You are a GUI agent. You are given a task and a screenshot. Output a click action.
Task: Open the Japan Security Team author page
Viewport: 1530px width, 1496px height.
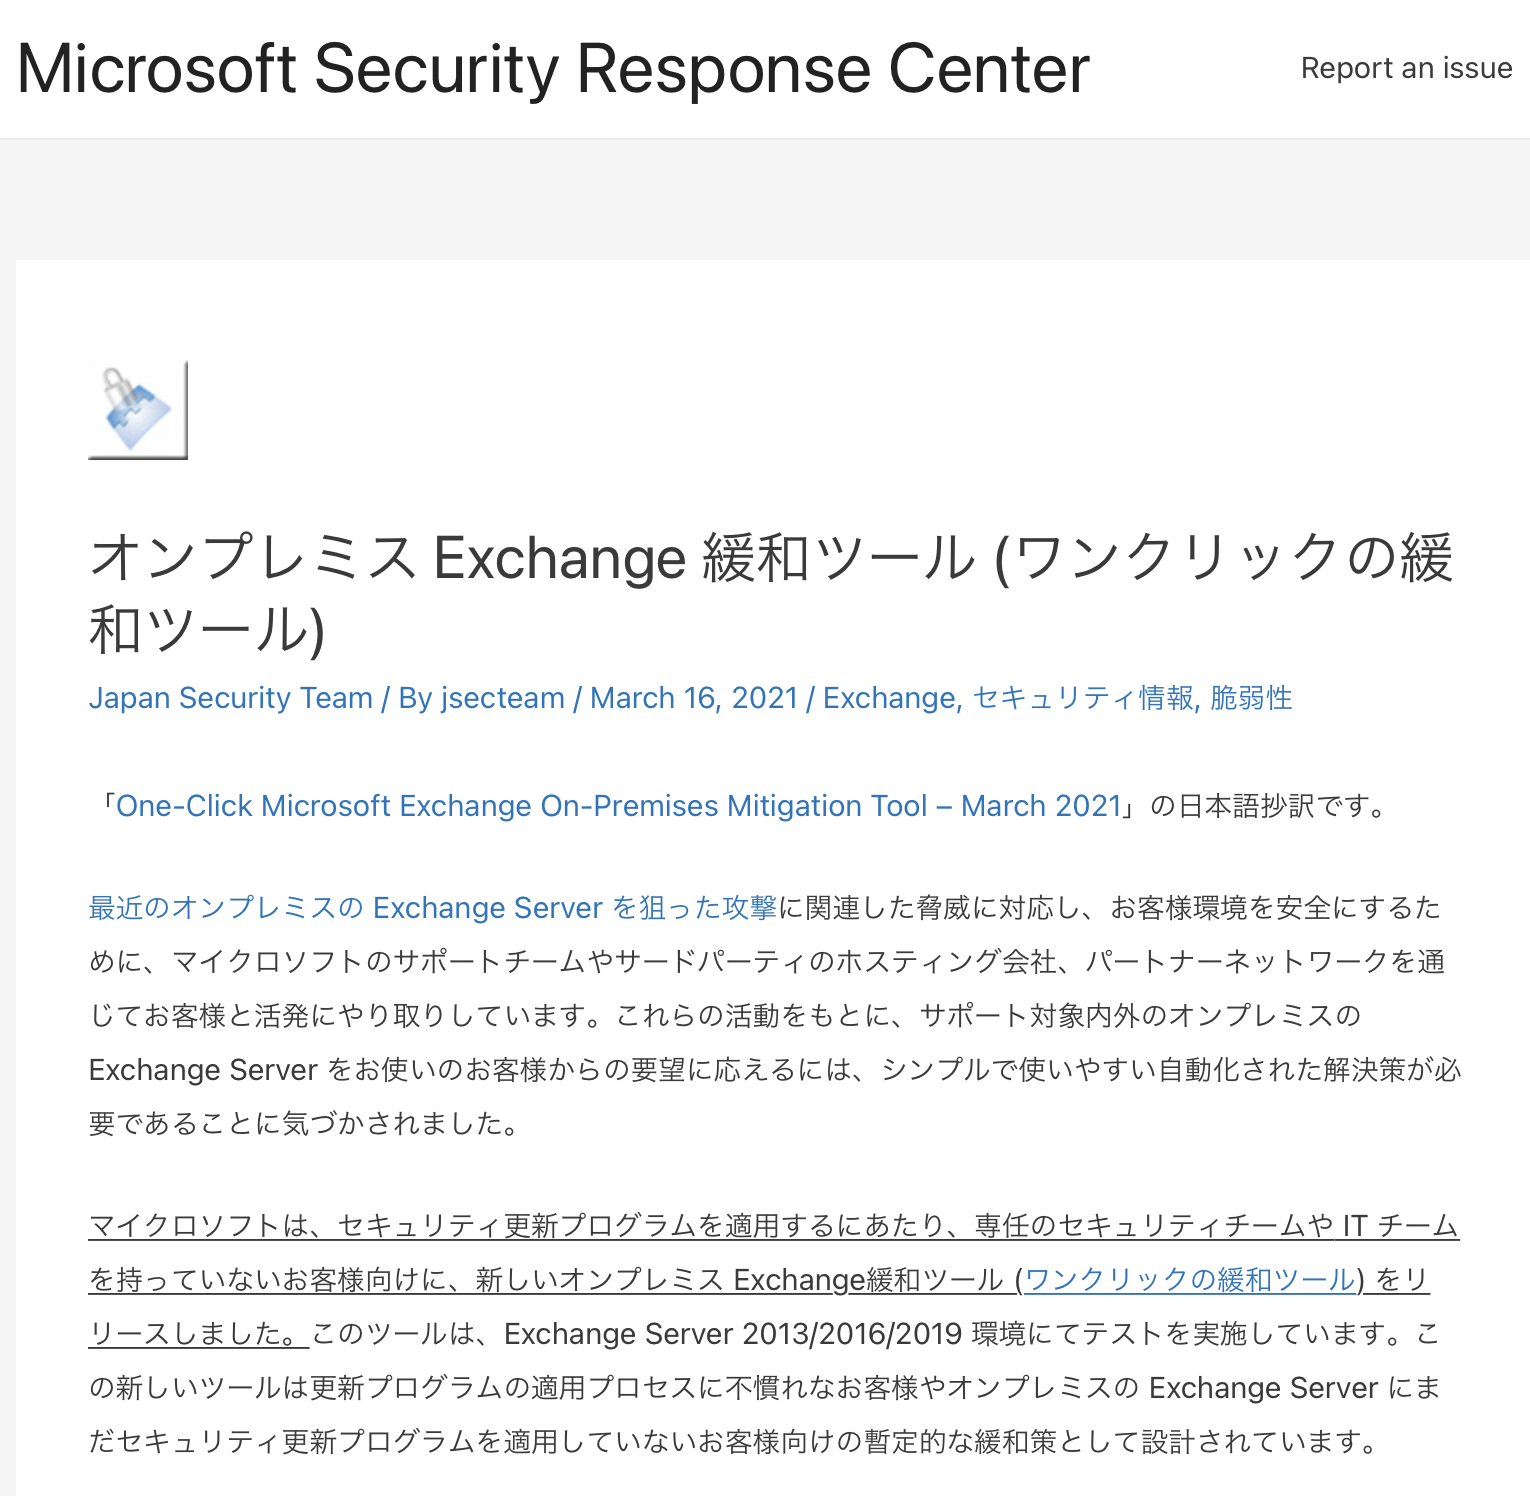[229, 697]
